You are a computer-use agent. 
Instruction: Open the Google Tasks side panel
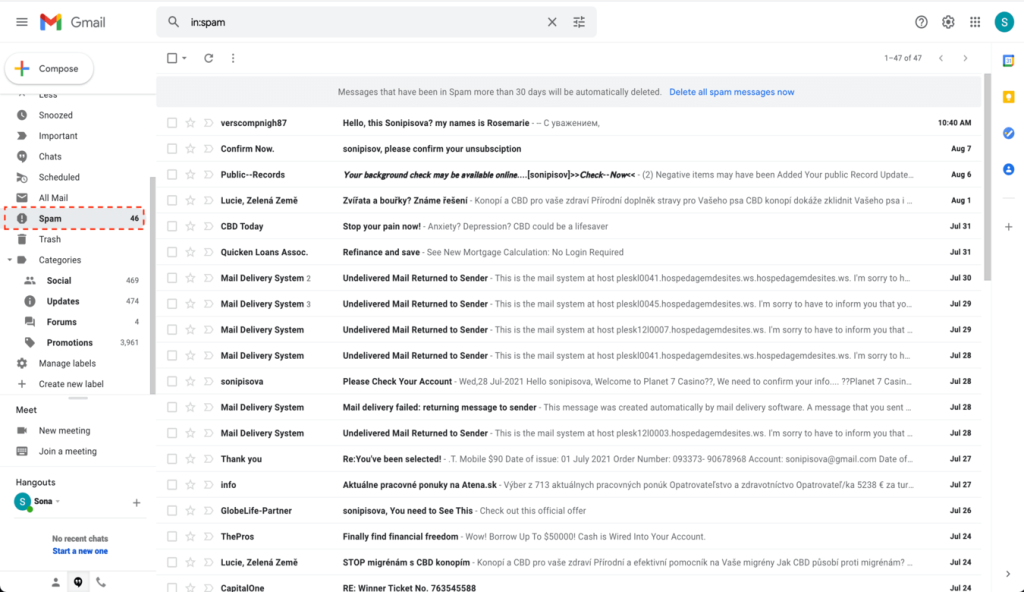pos(1008,133)
